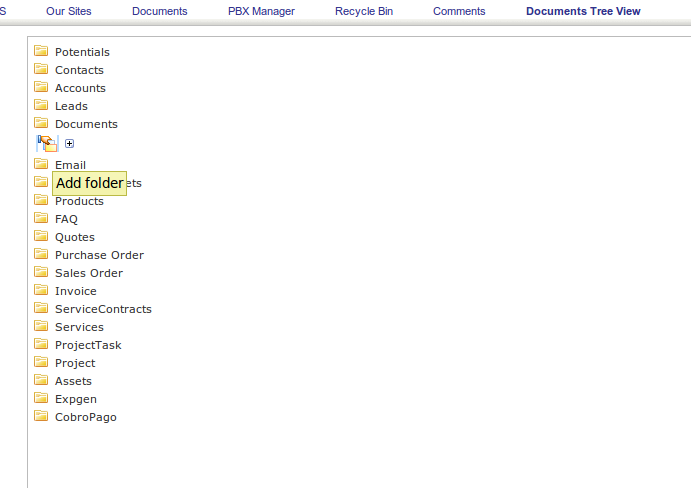Open the Documents tree item
This screenshot has height=488, width=691.
click(x=86, y=124)
